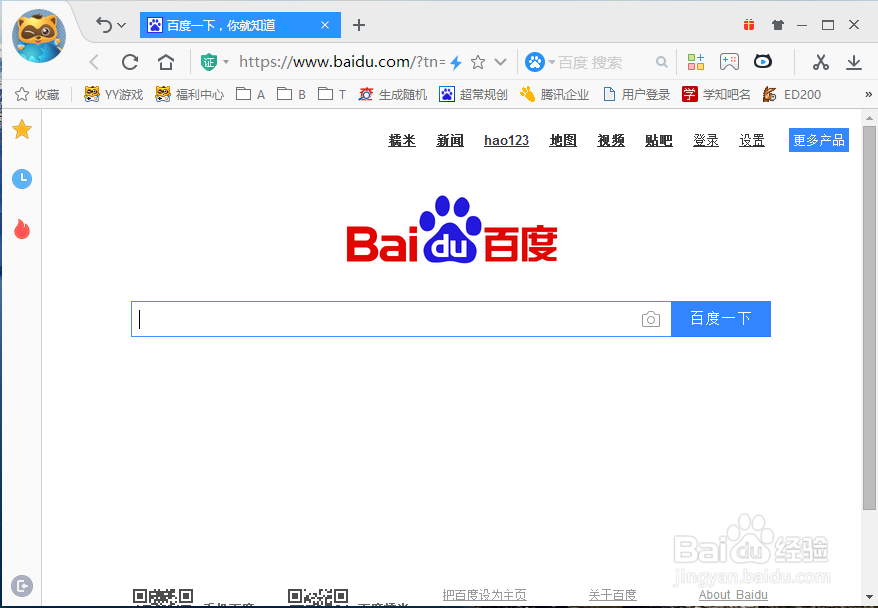Open the 生成随机 bookmark
878x608 pixels.
click(393, 95)
